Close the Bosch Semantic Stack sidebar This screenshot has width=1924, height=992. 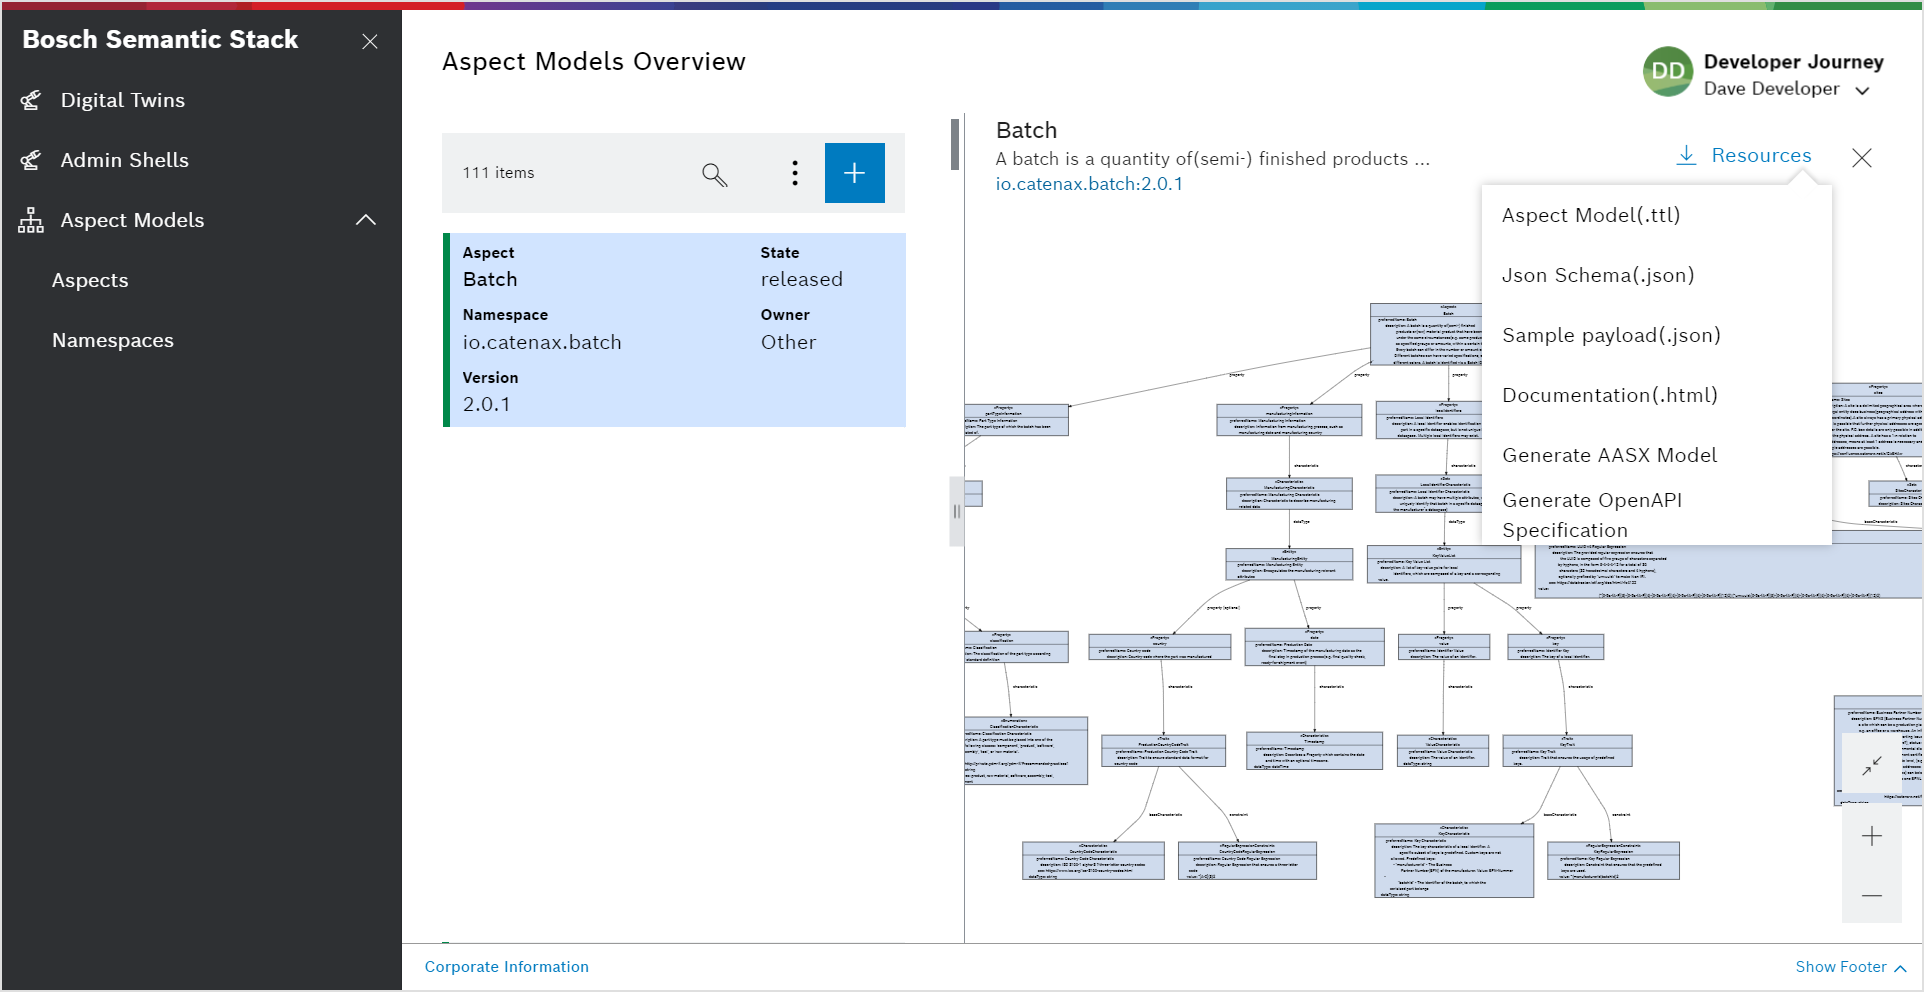point(370,41)
